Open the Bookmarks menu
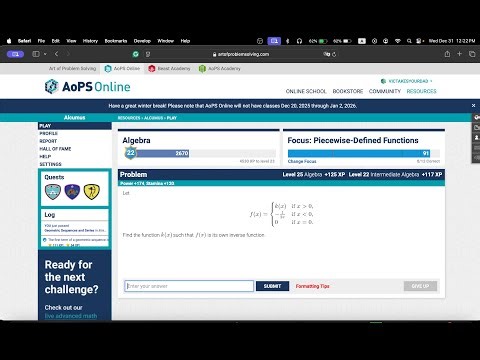Image resolution: width=480 pixels, height=360 pixels. [x=116, y=41]
